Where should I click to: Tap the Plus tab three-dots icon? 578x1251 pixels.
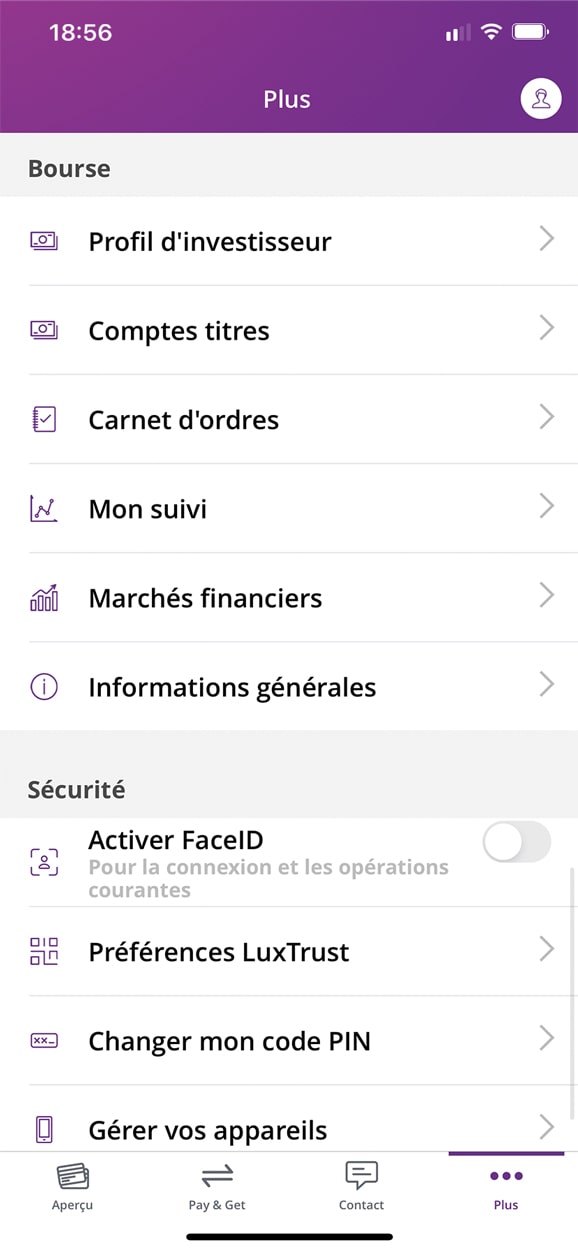pos(506,1176)
